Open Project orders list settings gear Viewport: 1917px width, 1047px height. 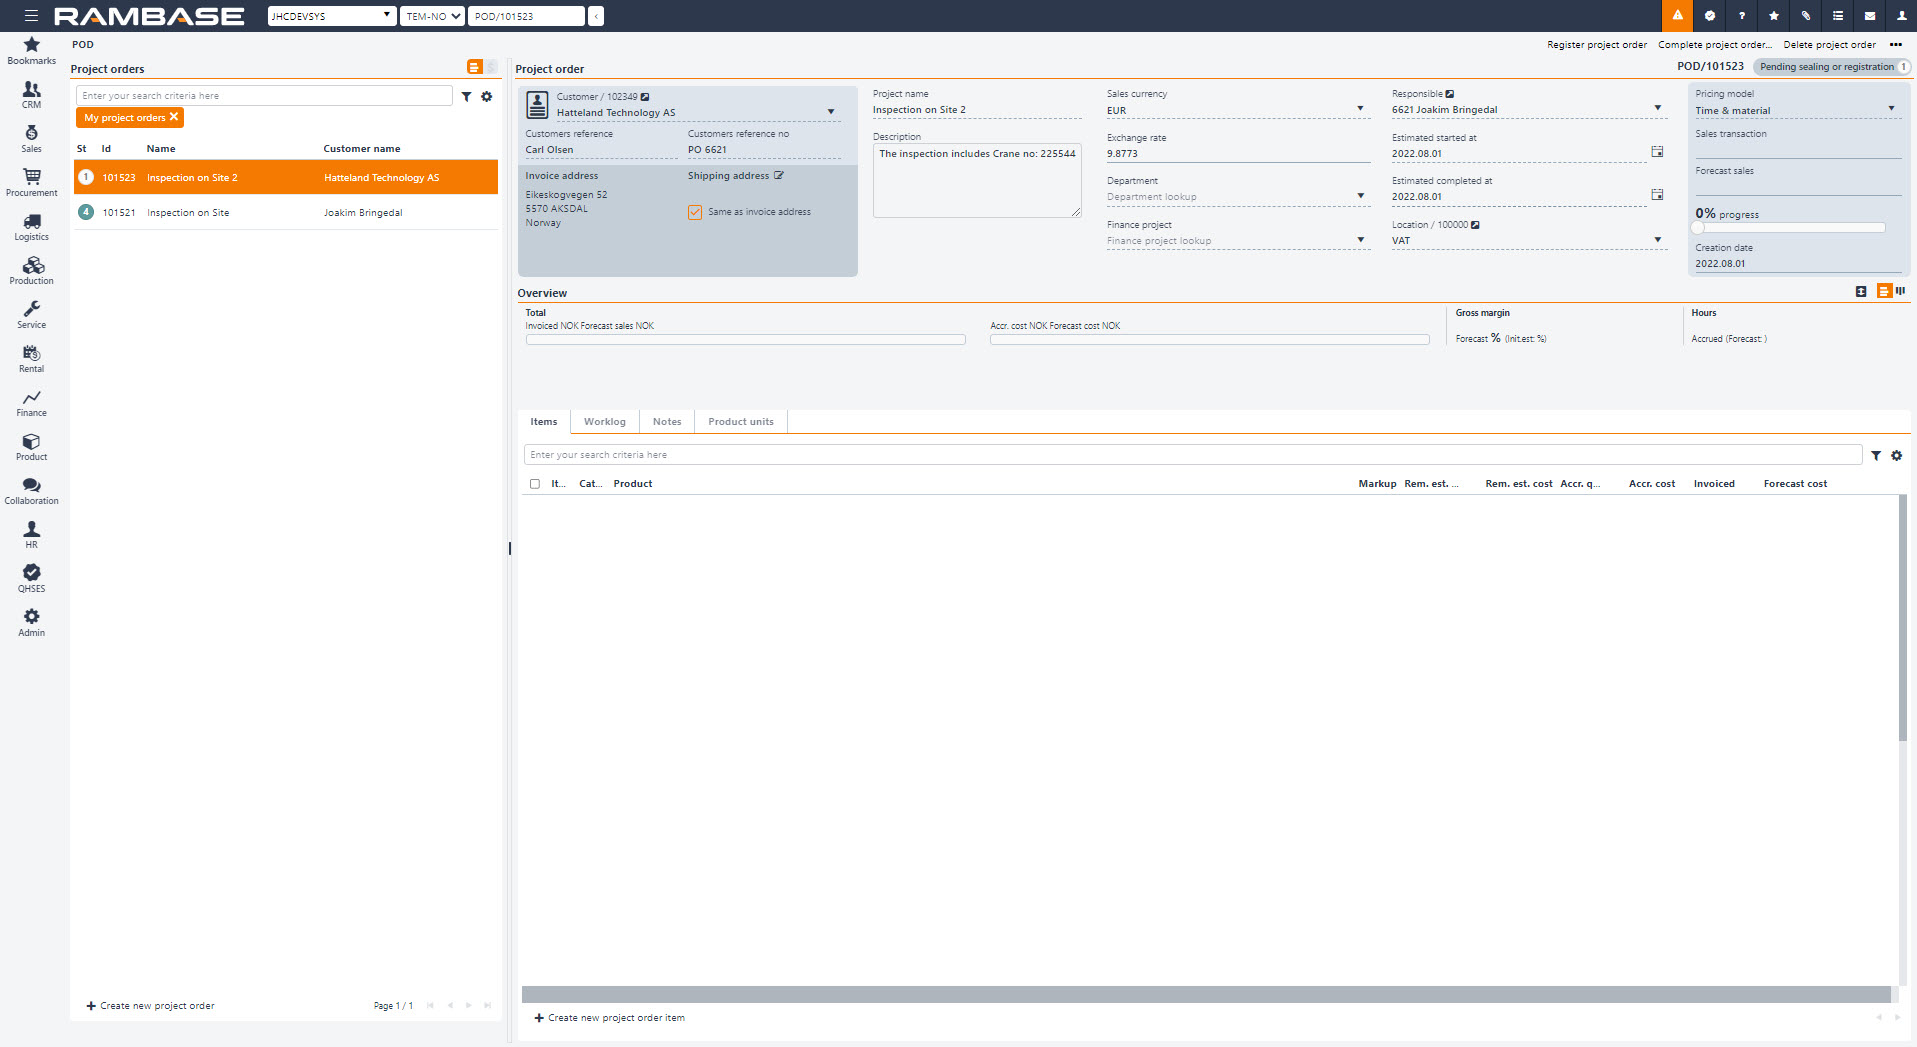tap(487, 97)
